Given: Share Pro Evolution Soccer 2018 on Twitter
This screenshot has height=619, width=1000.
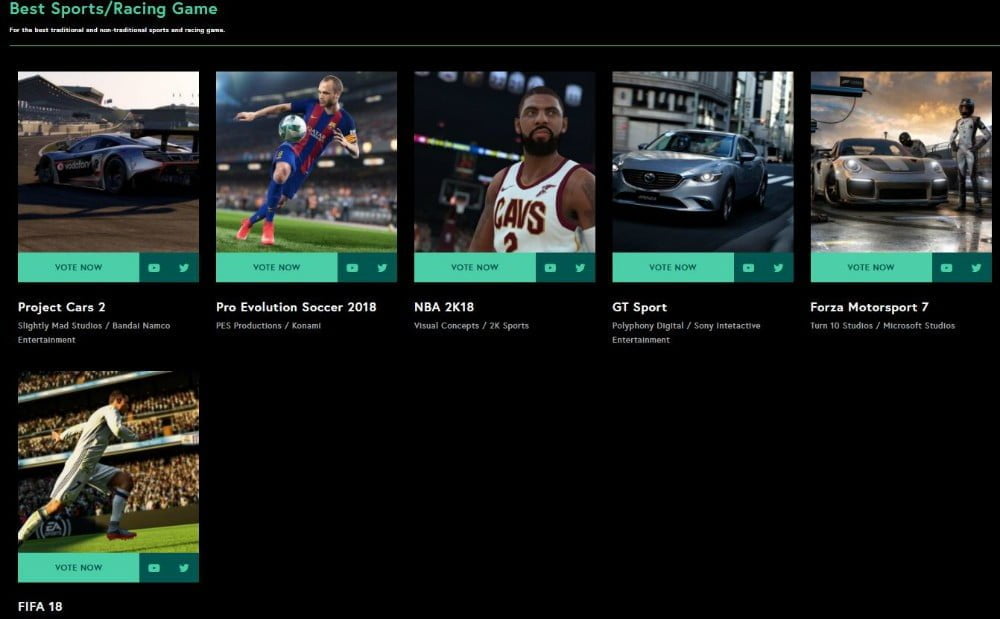Looking at the screenshot, I should pos(382,268).
